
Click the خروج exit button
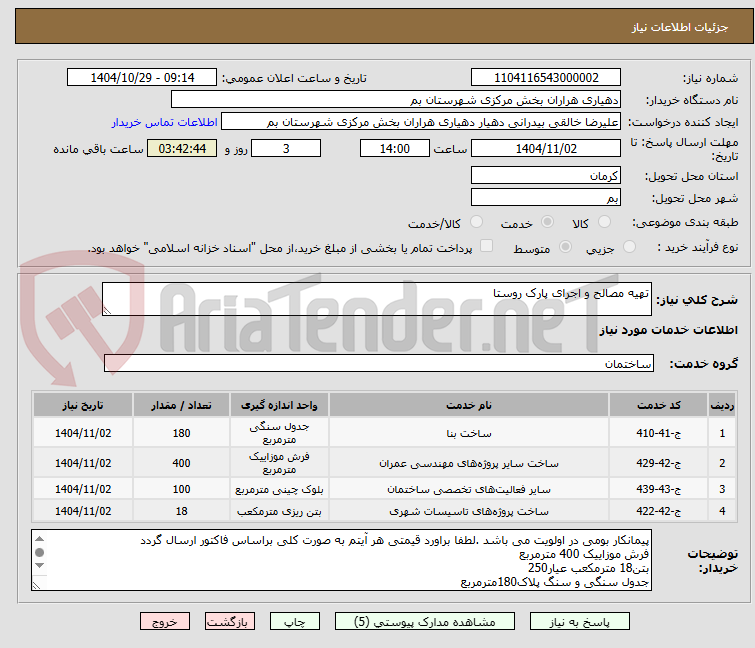[165, 621]
